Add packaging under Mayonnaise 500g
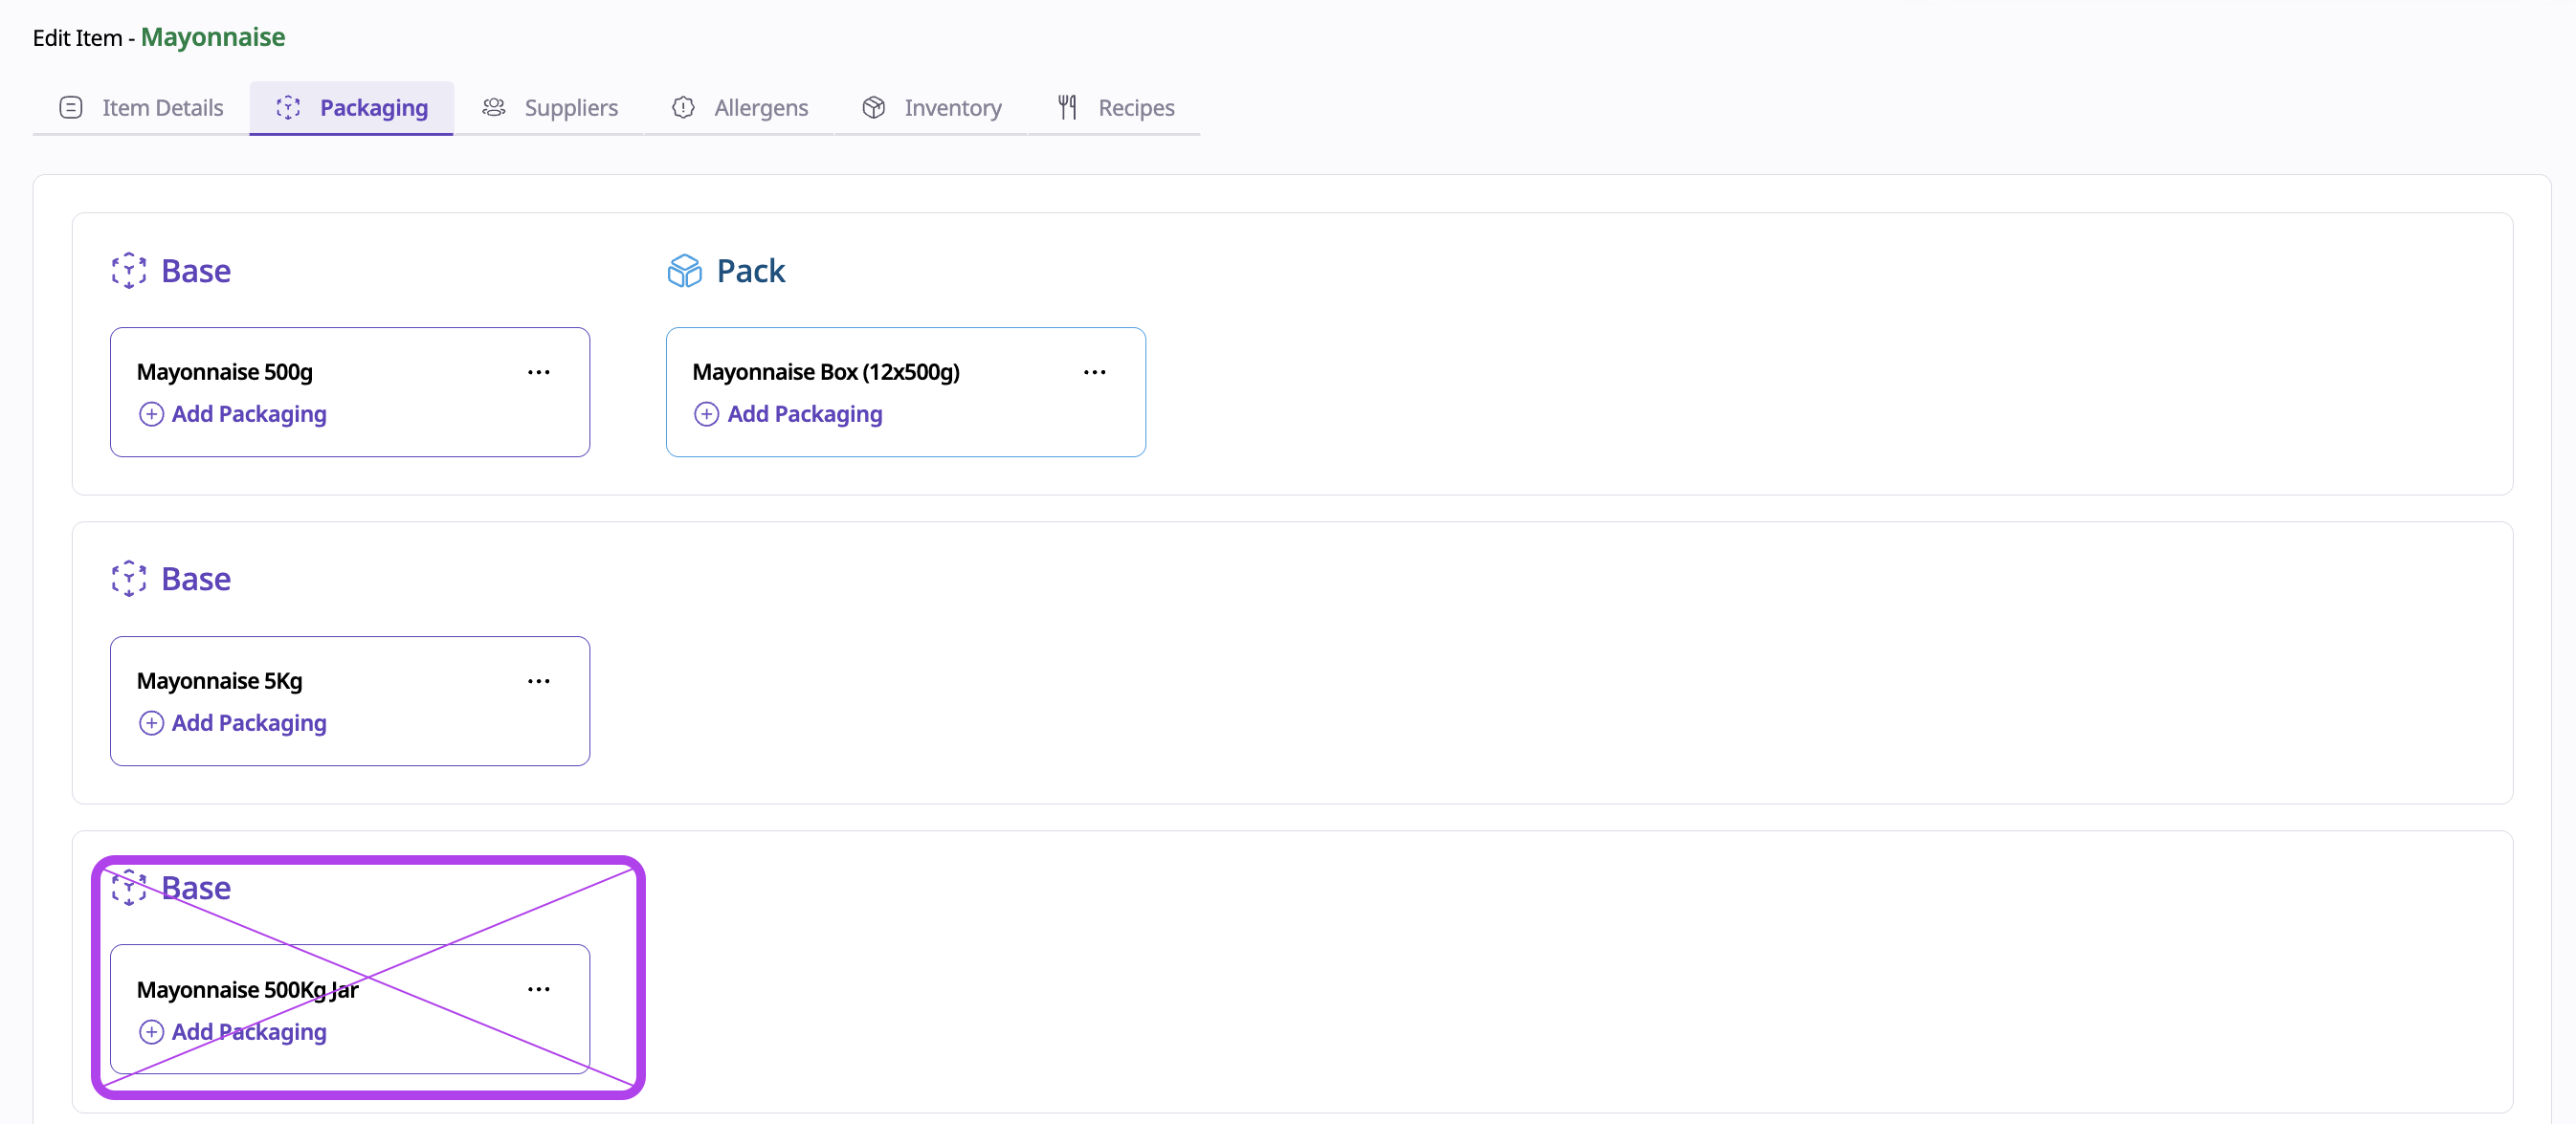 pos(248,414)
